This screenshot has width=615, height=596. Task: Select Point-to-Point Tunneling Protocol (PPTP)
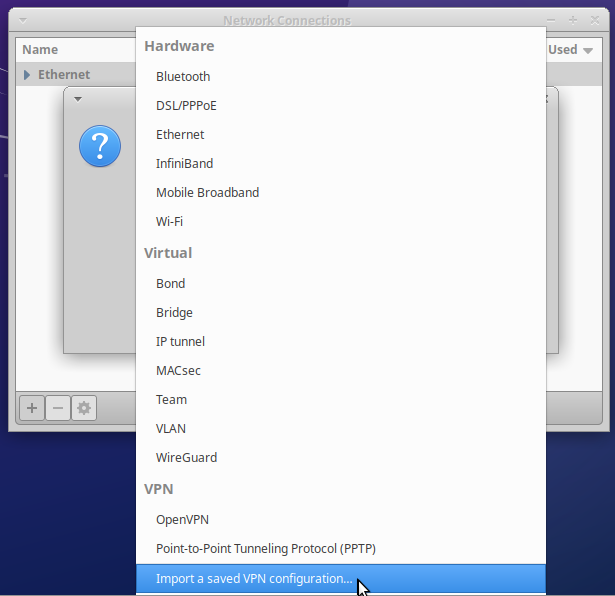tap(265, 549)
